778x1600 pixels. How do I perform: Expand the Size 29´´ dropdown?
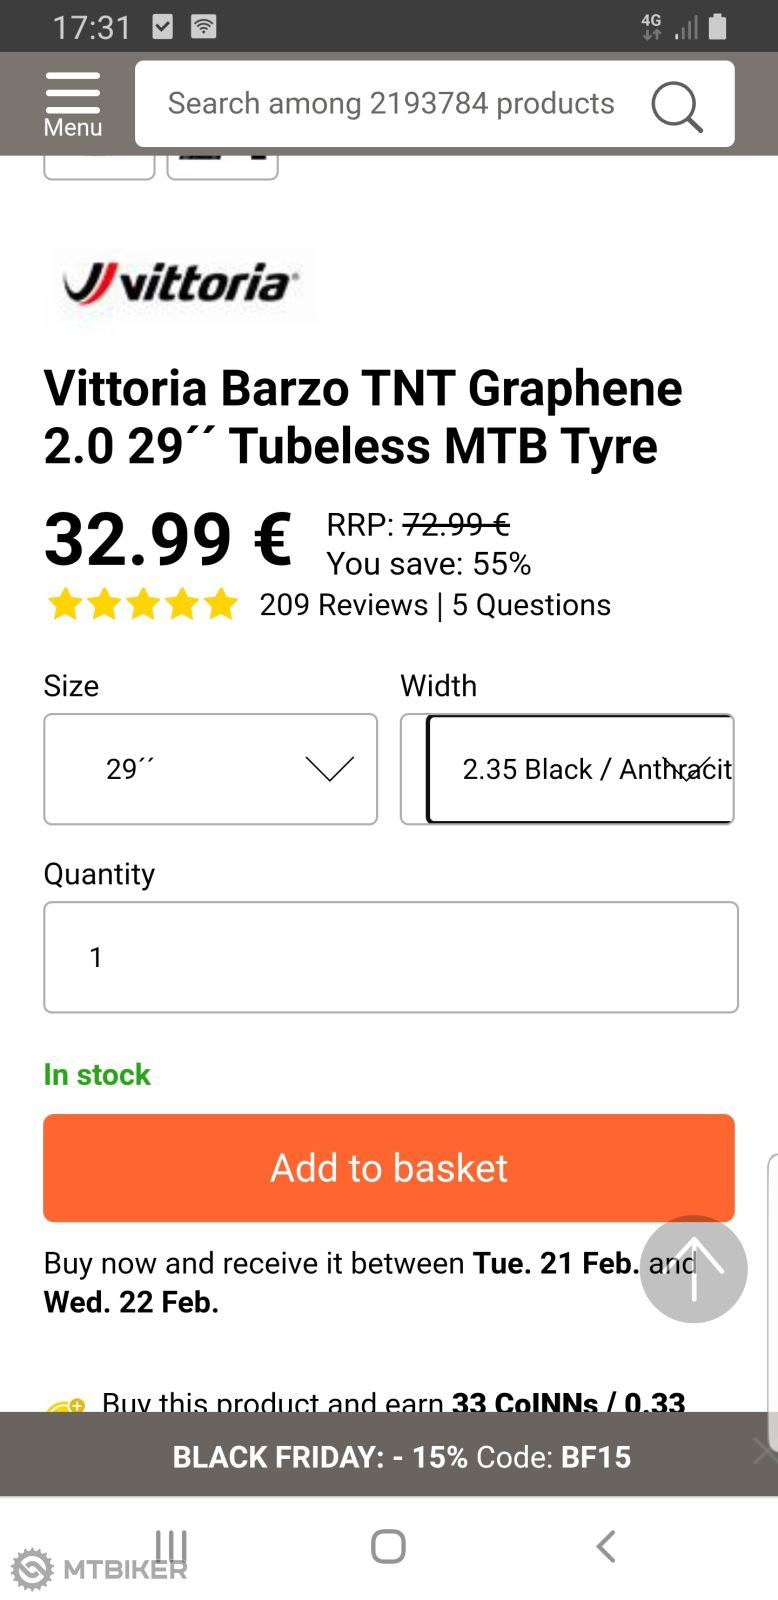210,769
